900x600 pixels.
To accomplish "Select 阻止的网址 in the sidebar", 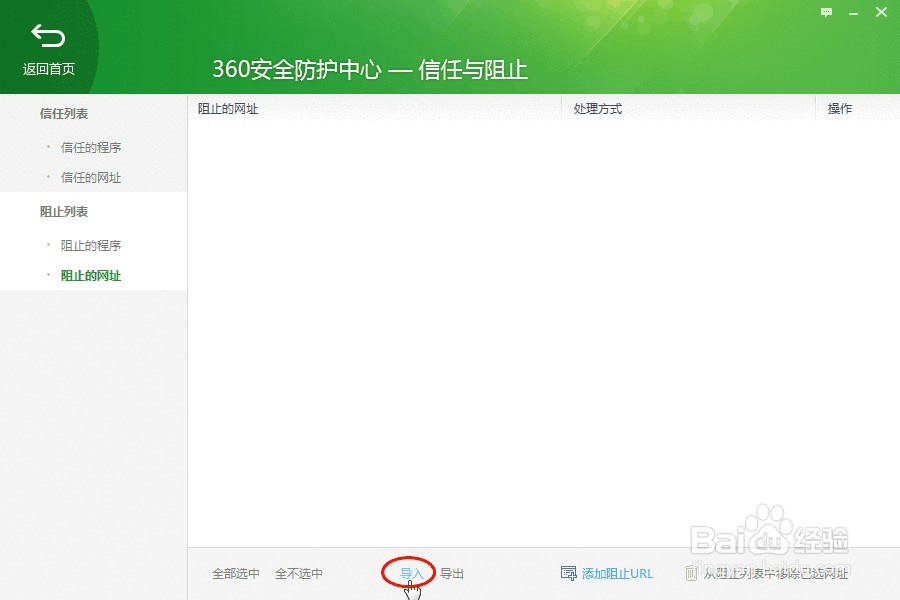I will [91, 276].
